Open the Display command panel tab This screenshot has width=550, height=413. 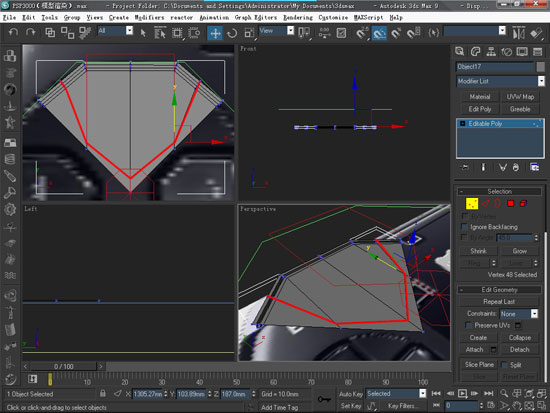point(522,52)
